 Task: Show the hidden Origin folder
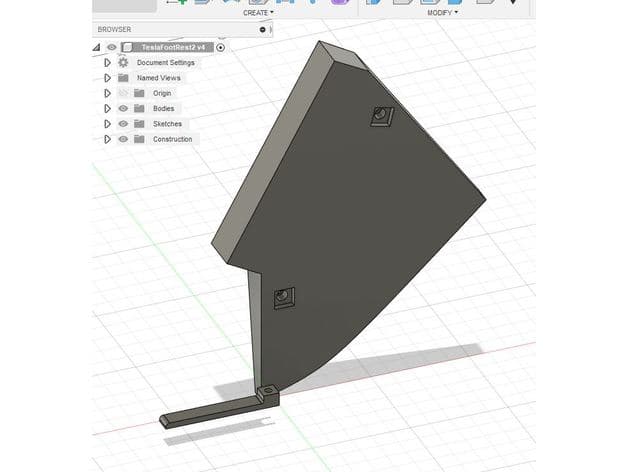(x=123, y=93)
